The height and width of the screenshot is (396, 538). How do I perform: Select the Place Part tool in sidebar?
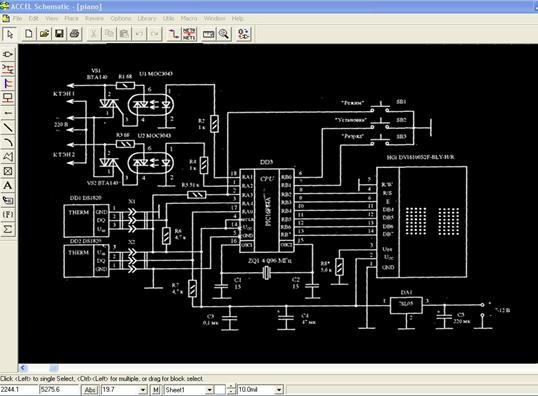click(x=8, y=55)
